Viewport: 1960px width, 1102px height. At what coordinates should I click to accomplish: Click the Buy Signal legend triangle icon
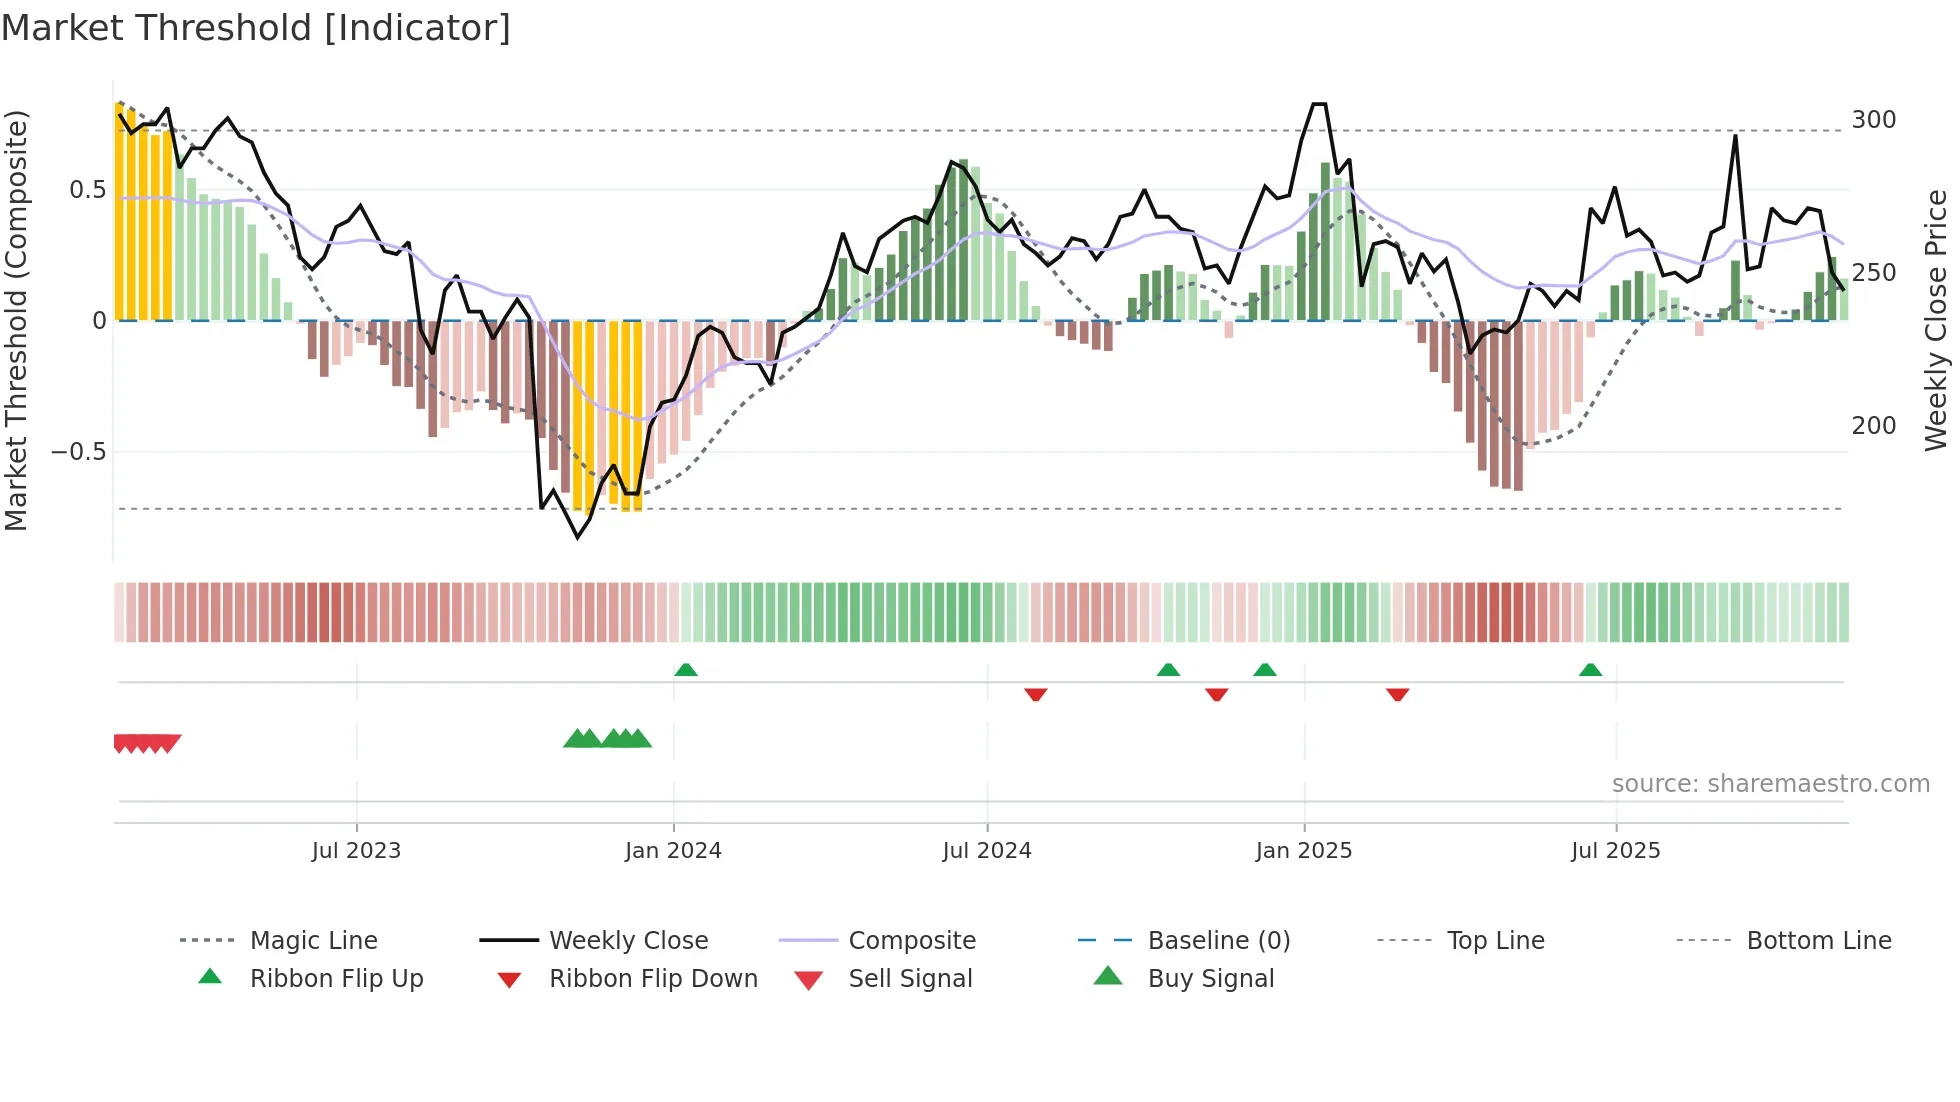pyautogui.click(x=1108, y=976)
